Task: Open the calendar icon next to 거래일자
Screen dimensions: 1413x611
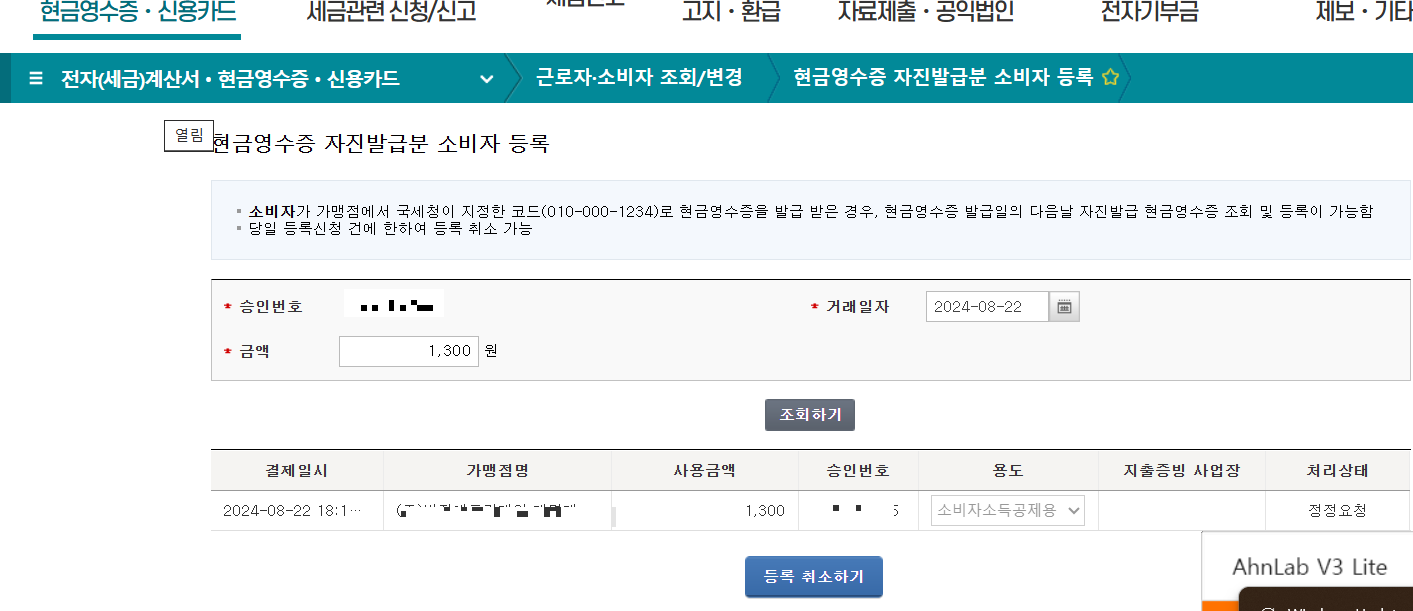Action: tap(1064, 306)
